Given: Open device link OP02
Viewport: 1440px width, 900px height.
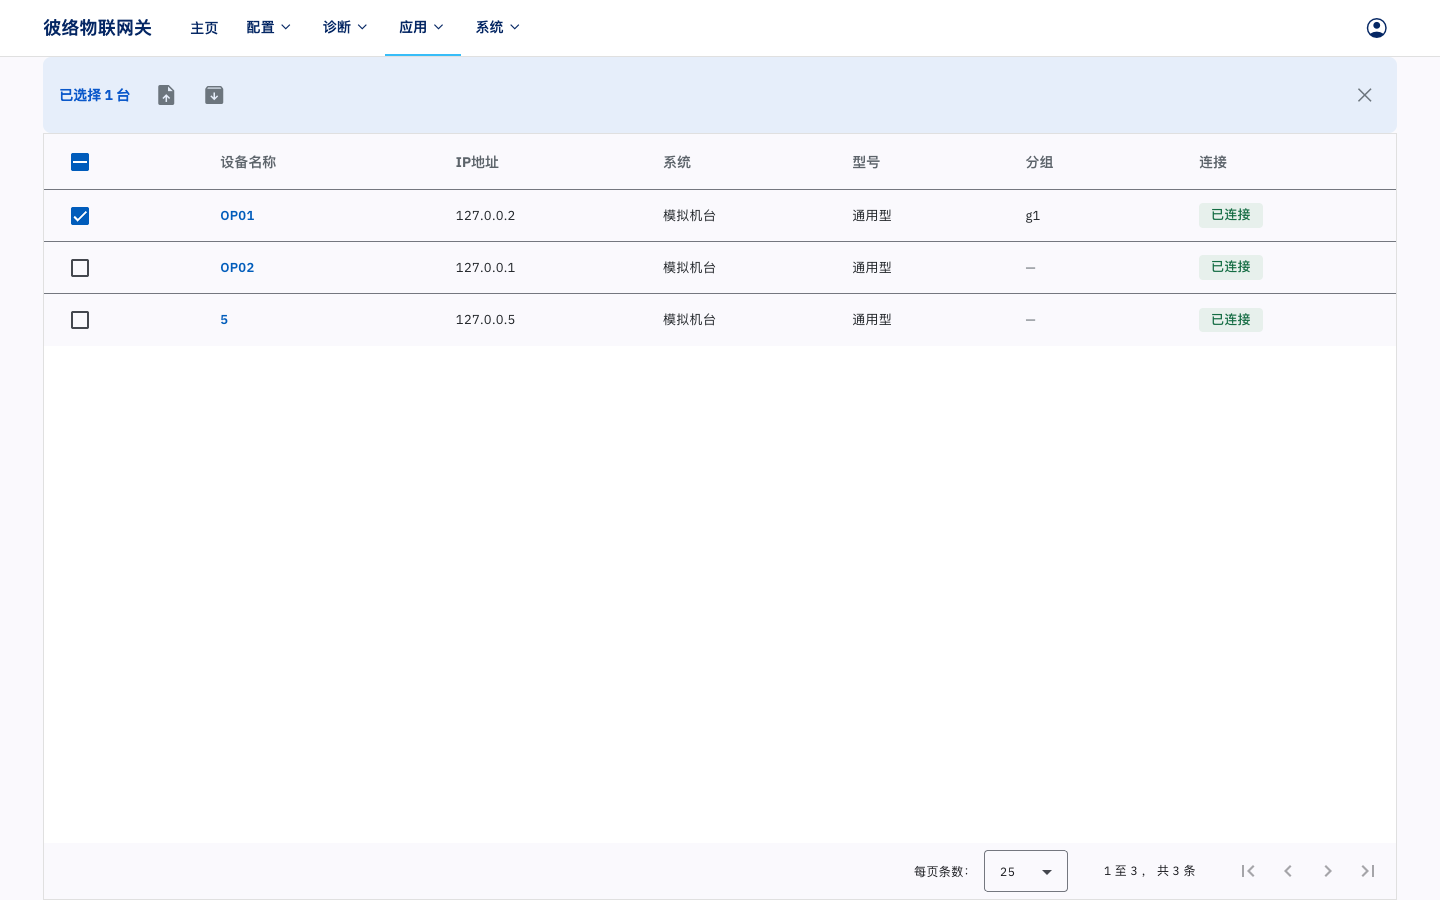Looking at the screenshot, I should tap(237, 268).
